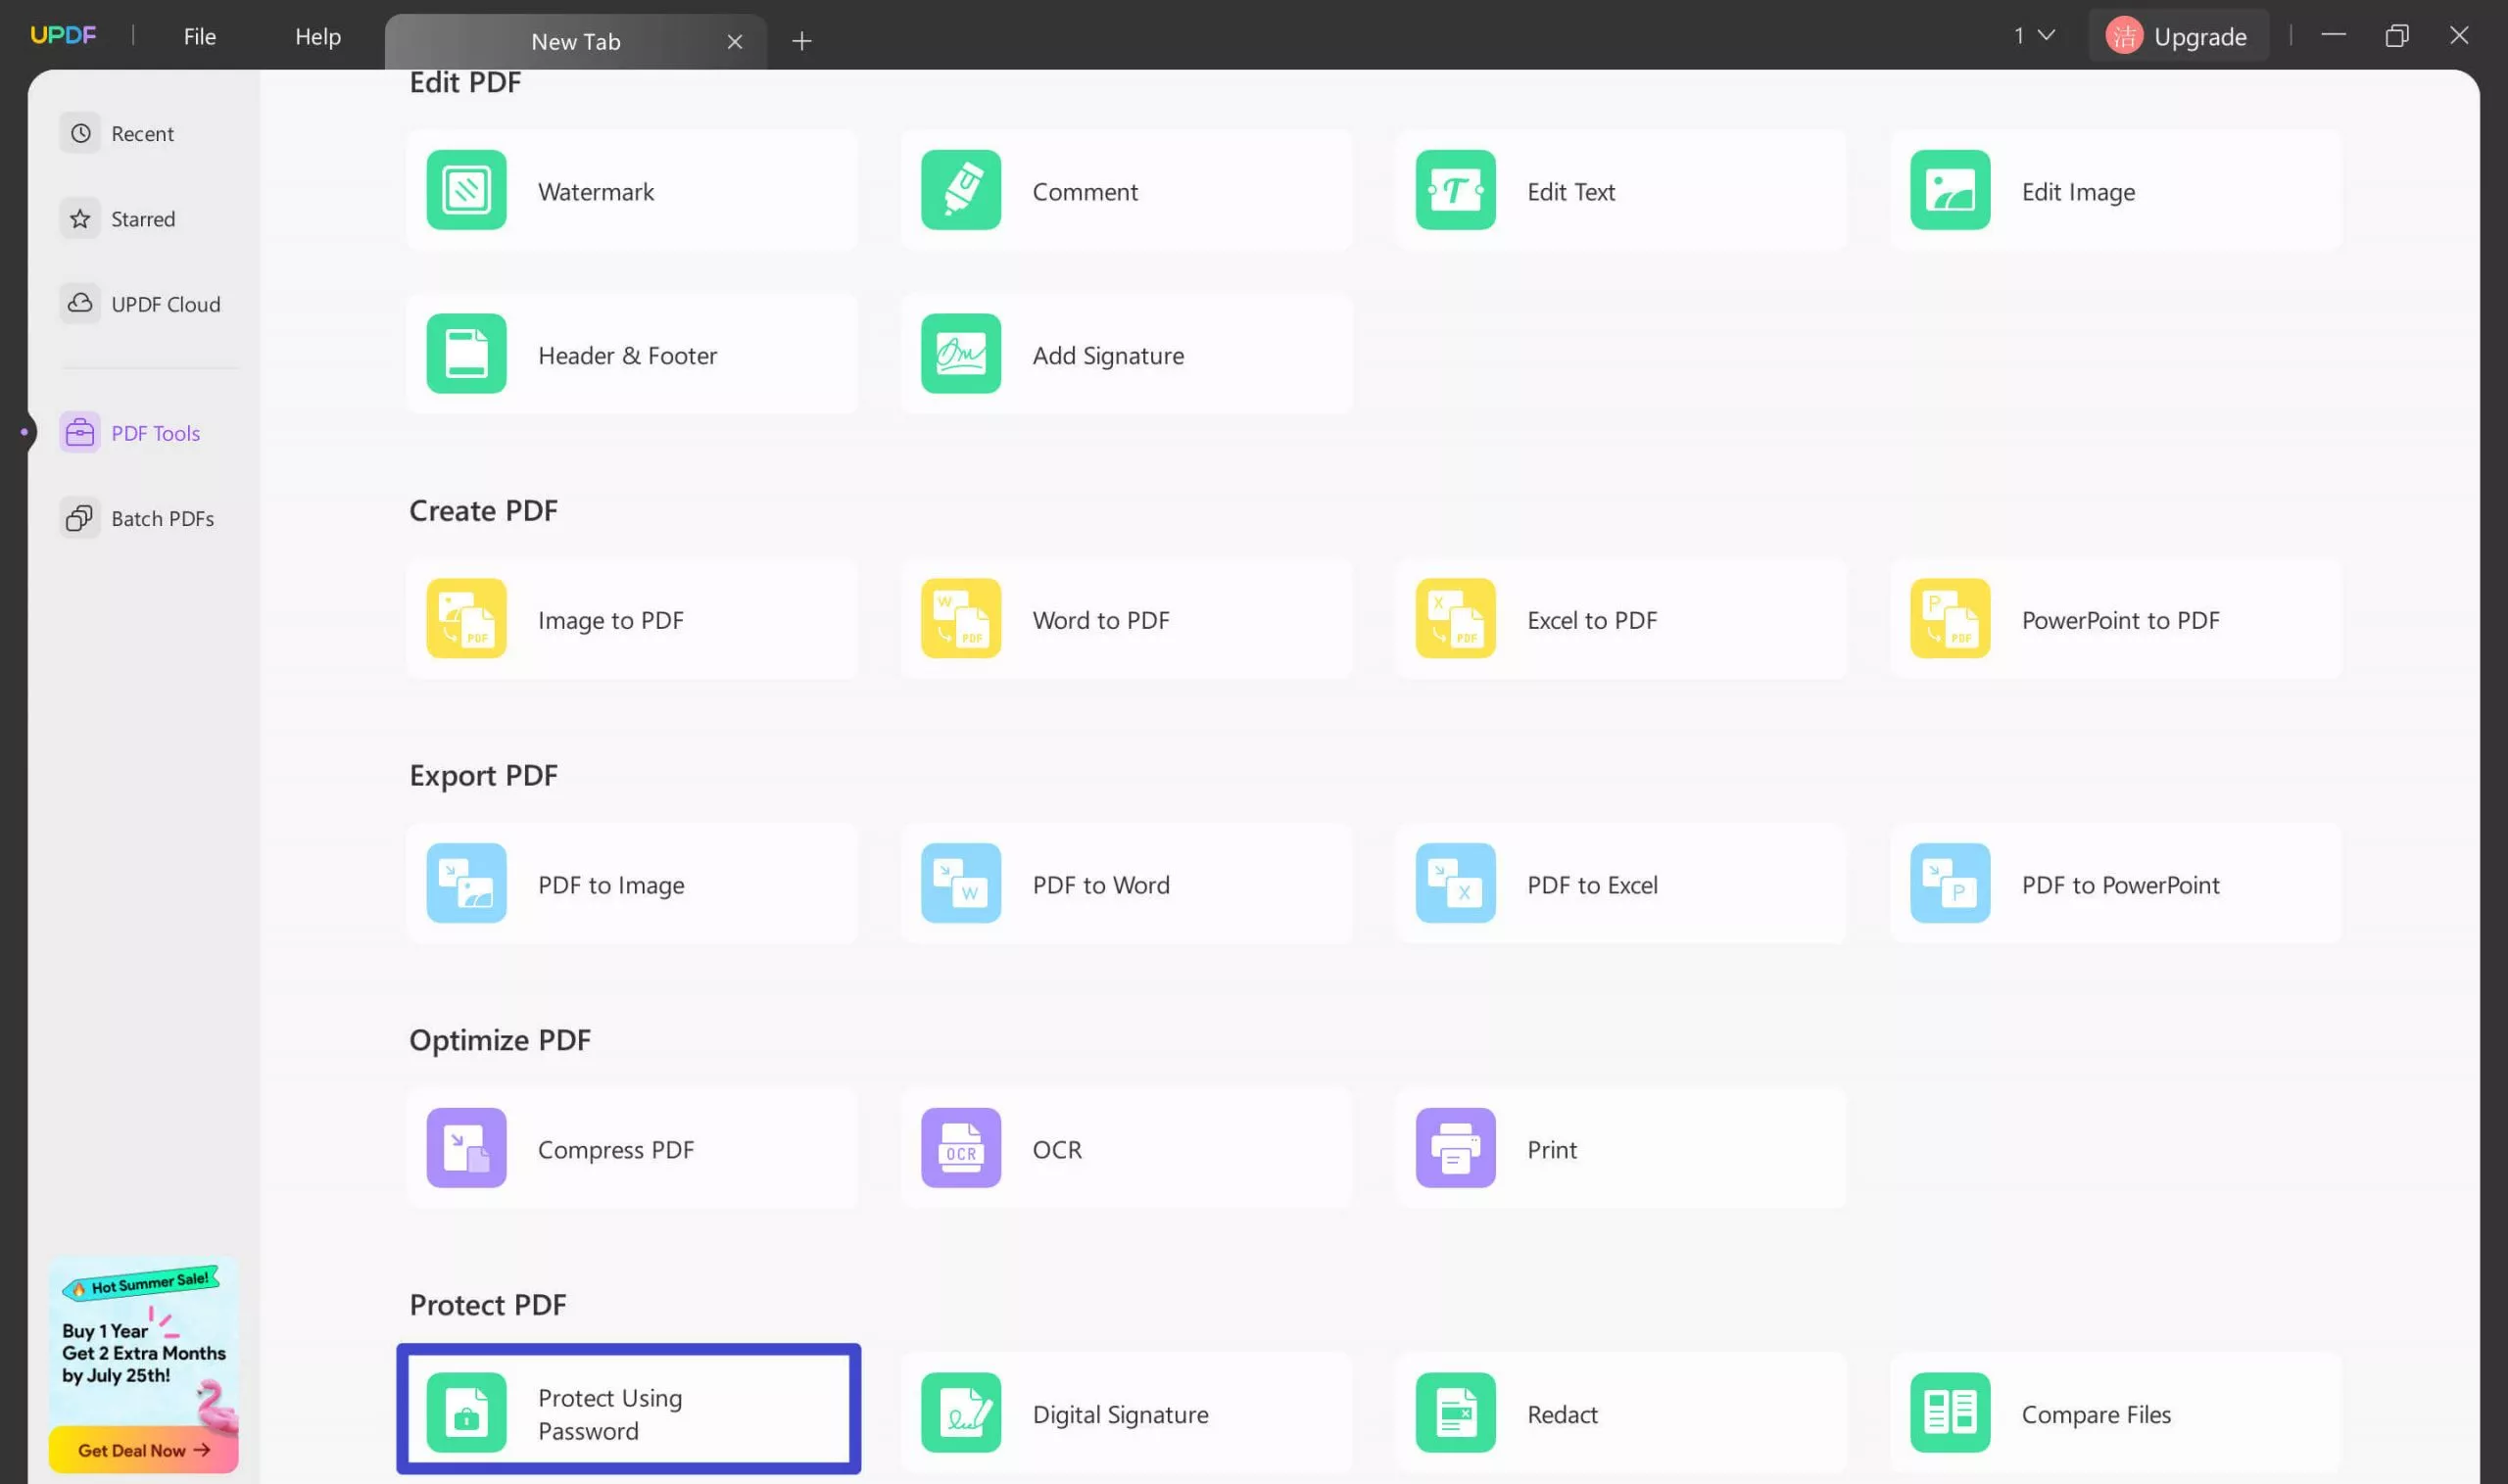Open the Edit Image icon
2508x1484 pixels.
click(1949, 190)
